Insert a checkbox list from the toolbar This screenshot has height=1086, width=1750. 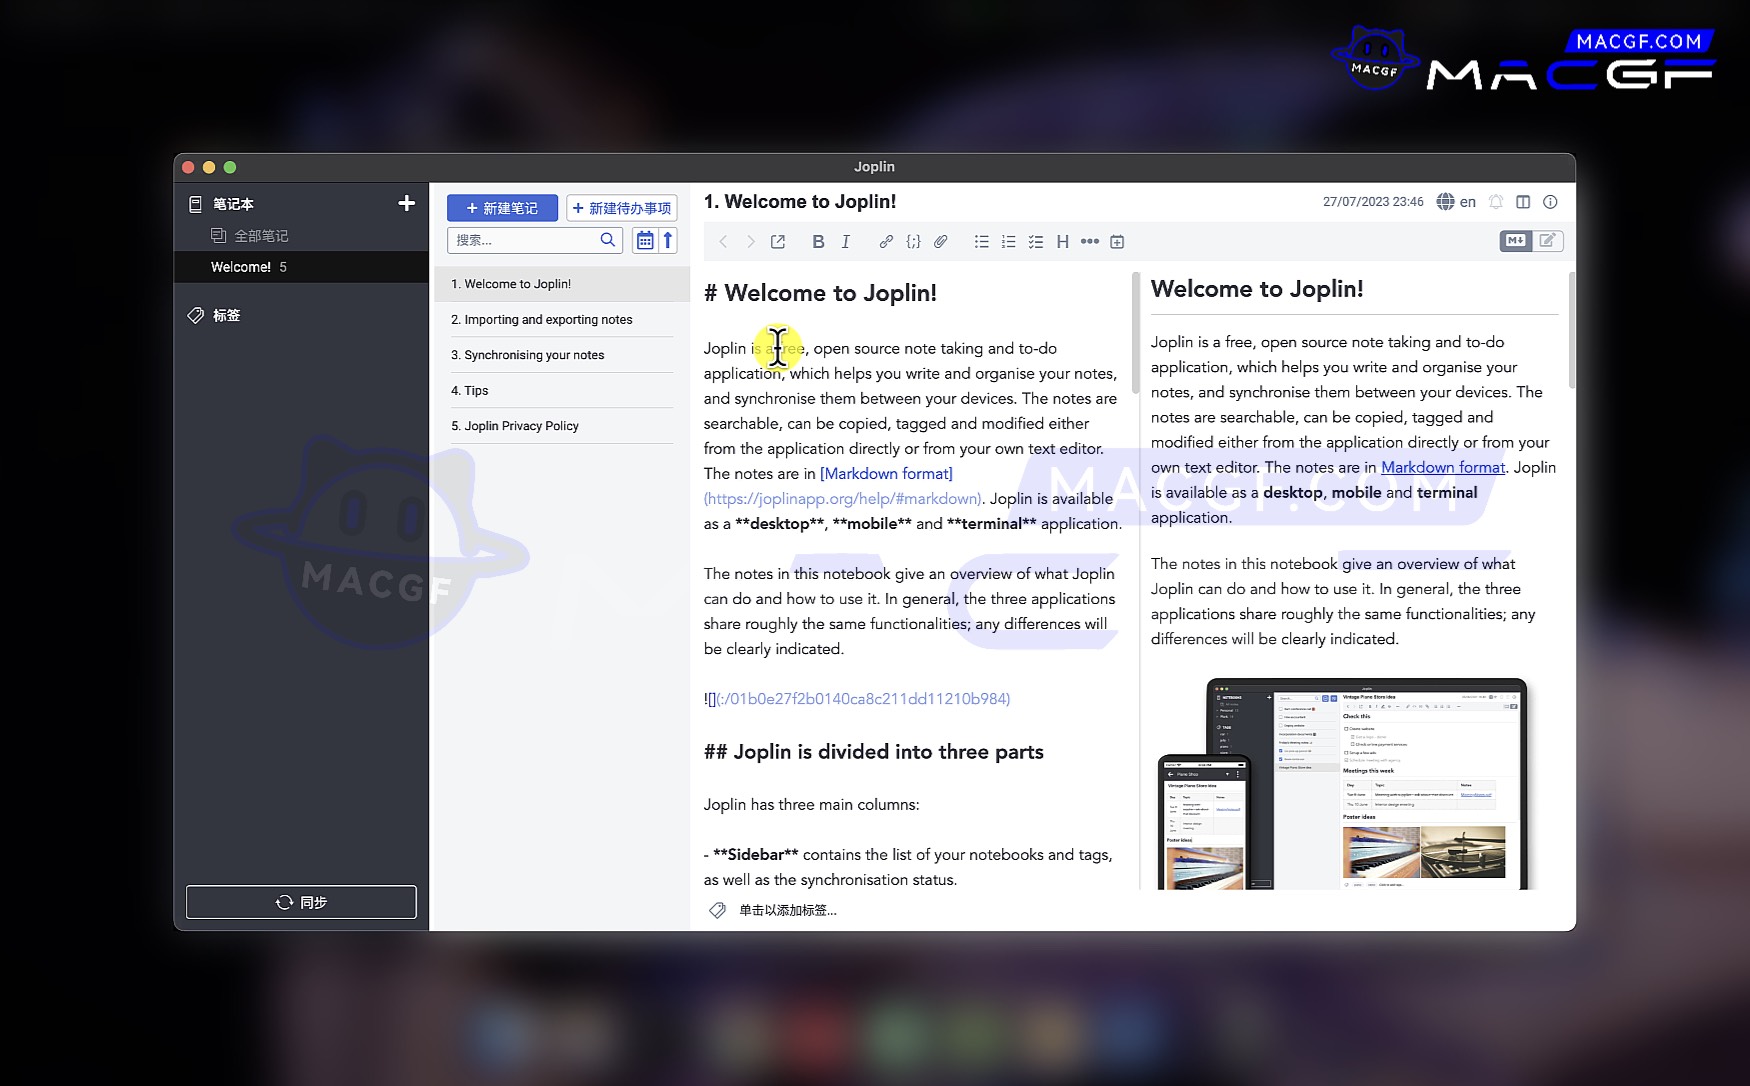[x=1036, y=242]
